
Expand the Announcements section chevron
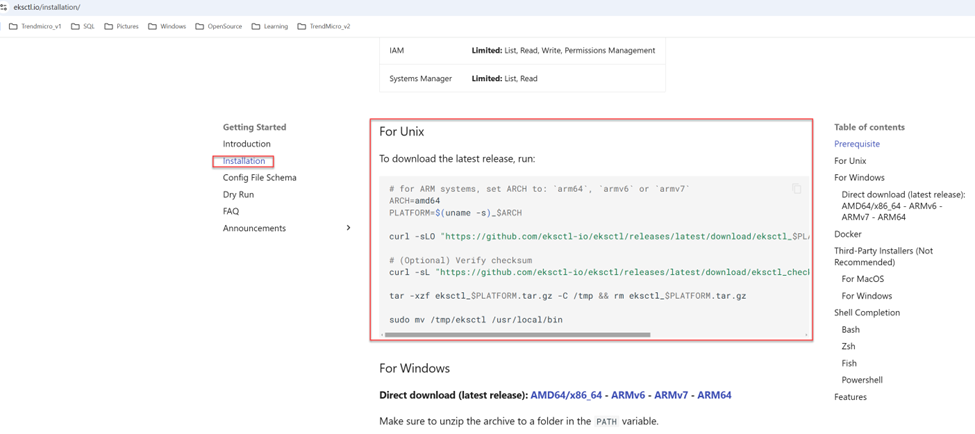[348, 228]
